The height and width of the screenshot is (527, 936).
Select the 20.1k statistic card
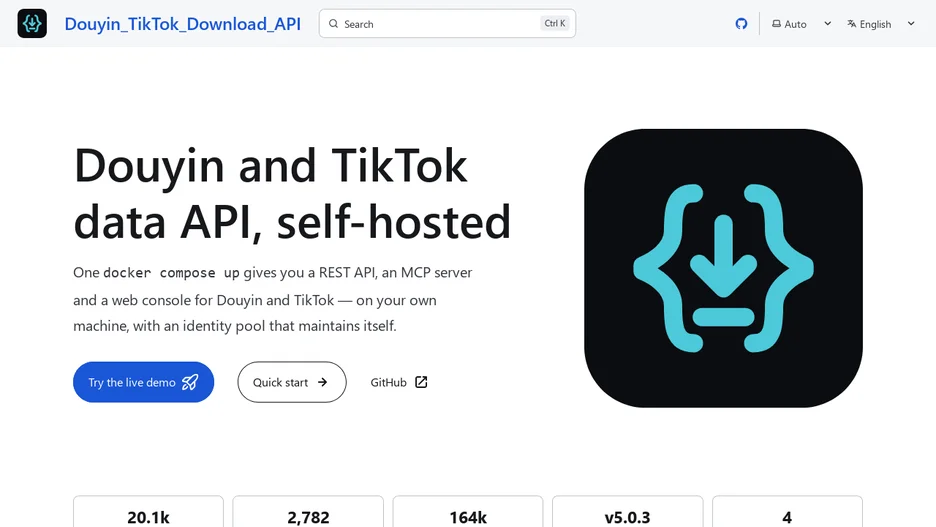[x=148, y=511]
